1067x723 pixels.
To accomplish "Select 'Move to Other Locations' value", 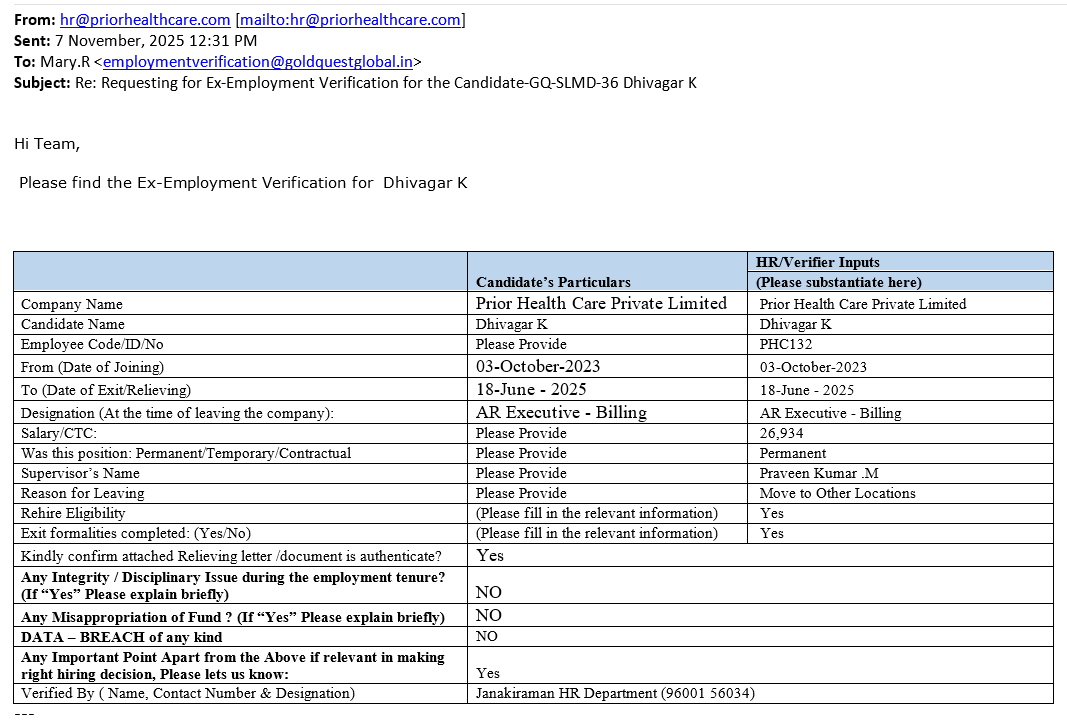I will click(x=837, y=493).
